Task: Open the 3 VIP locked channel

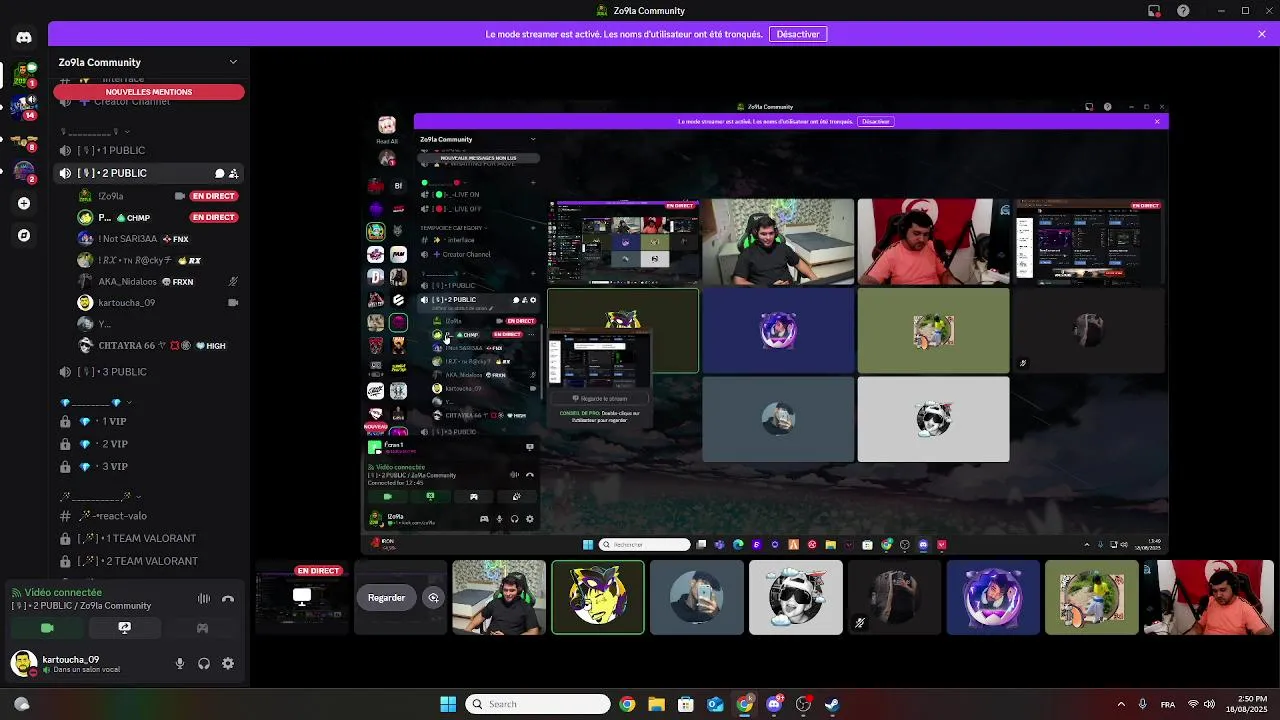Action: (x=149, y=467)
